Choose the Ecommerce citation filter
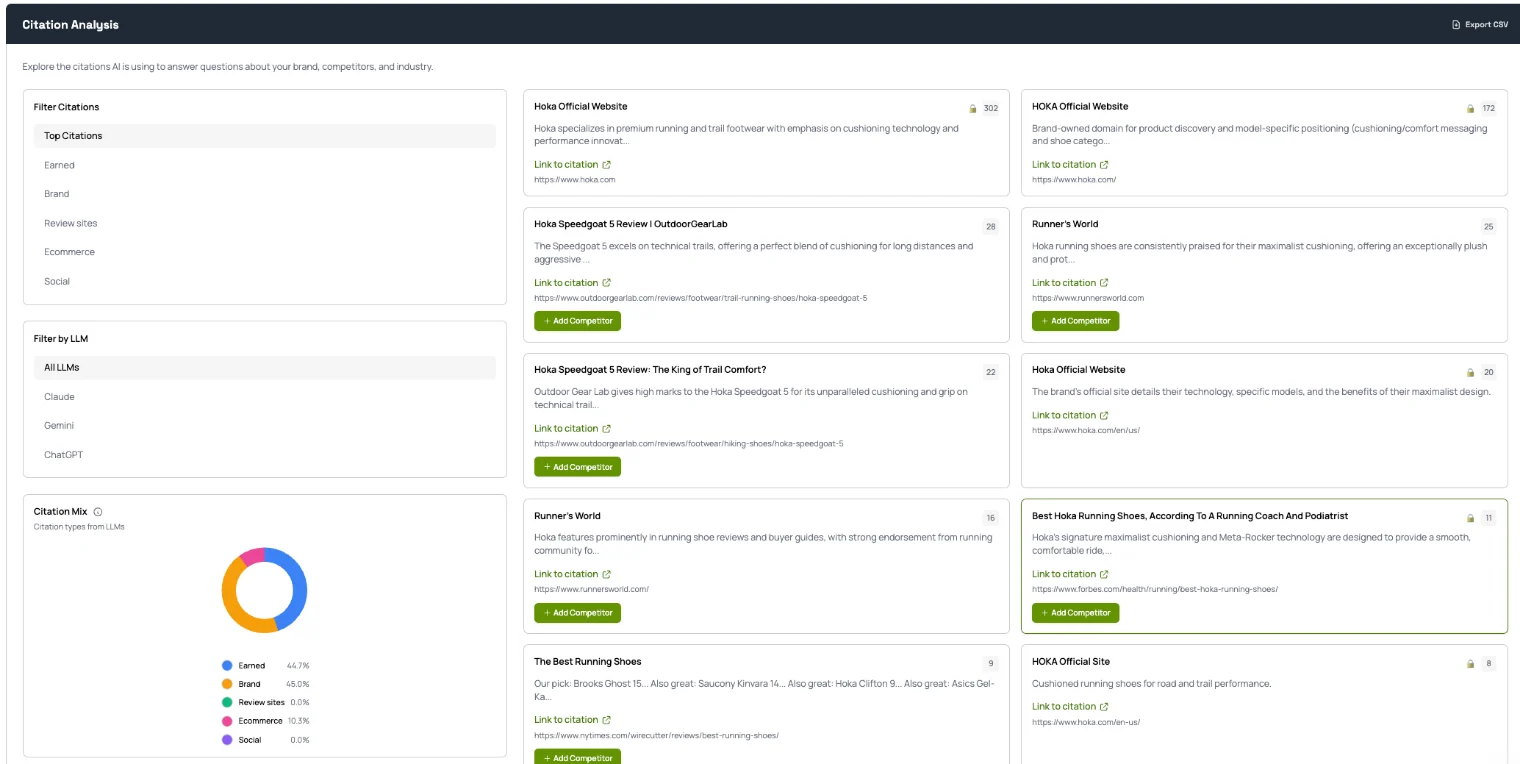This screenshot has width=1520, height=764. (264, 252)
